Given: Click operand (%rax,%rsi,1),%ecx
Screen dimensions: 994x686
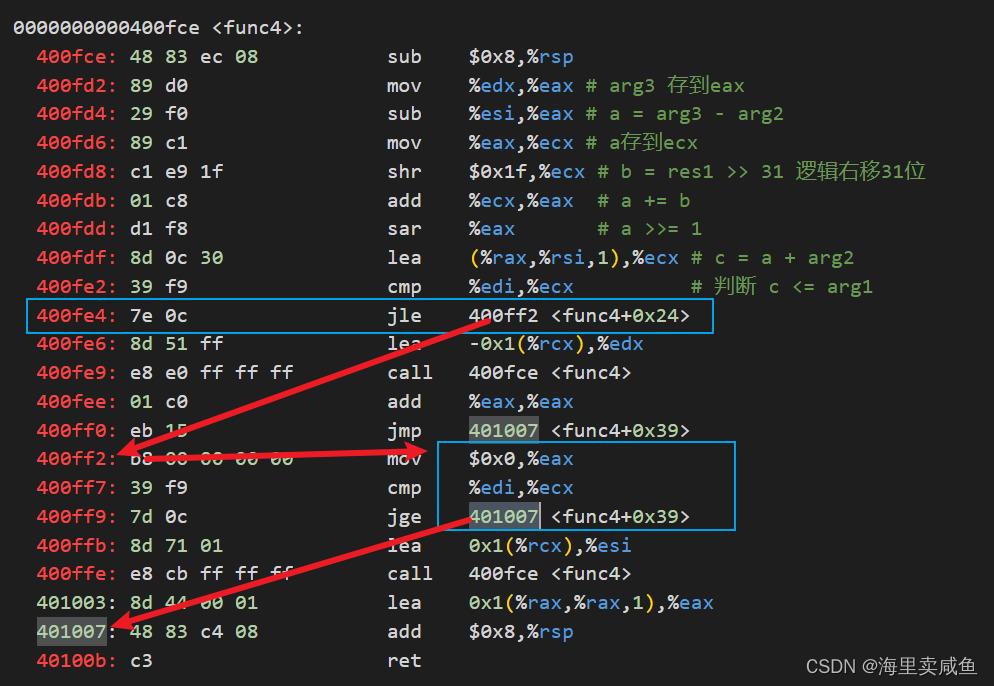Looking at the screenshot, I should (574, 258).
